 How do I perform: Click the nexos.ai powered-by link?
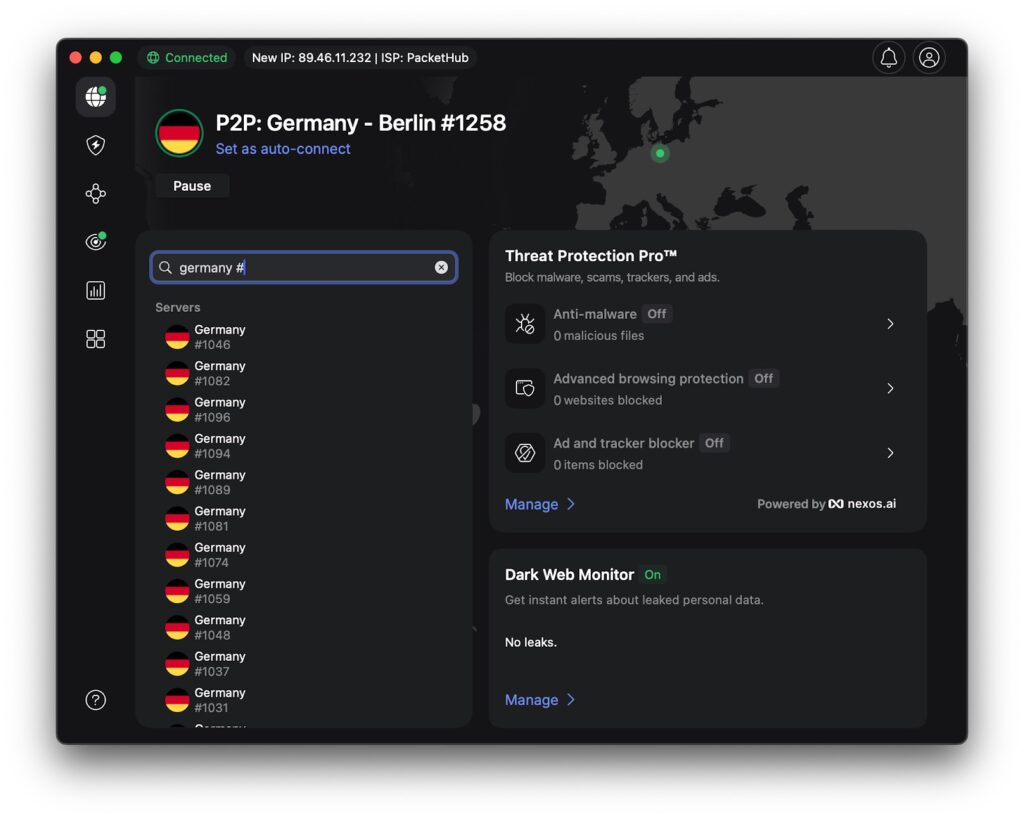click(862, 504)
